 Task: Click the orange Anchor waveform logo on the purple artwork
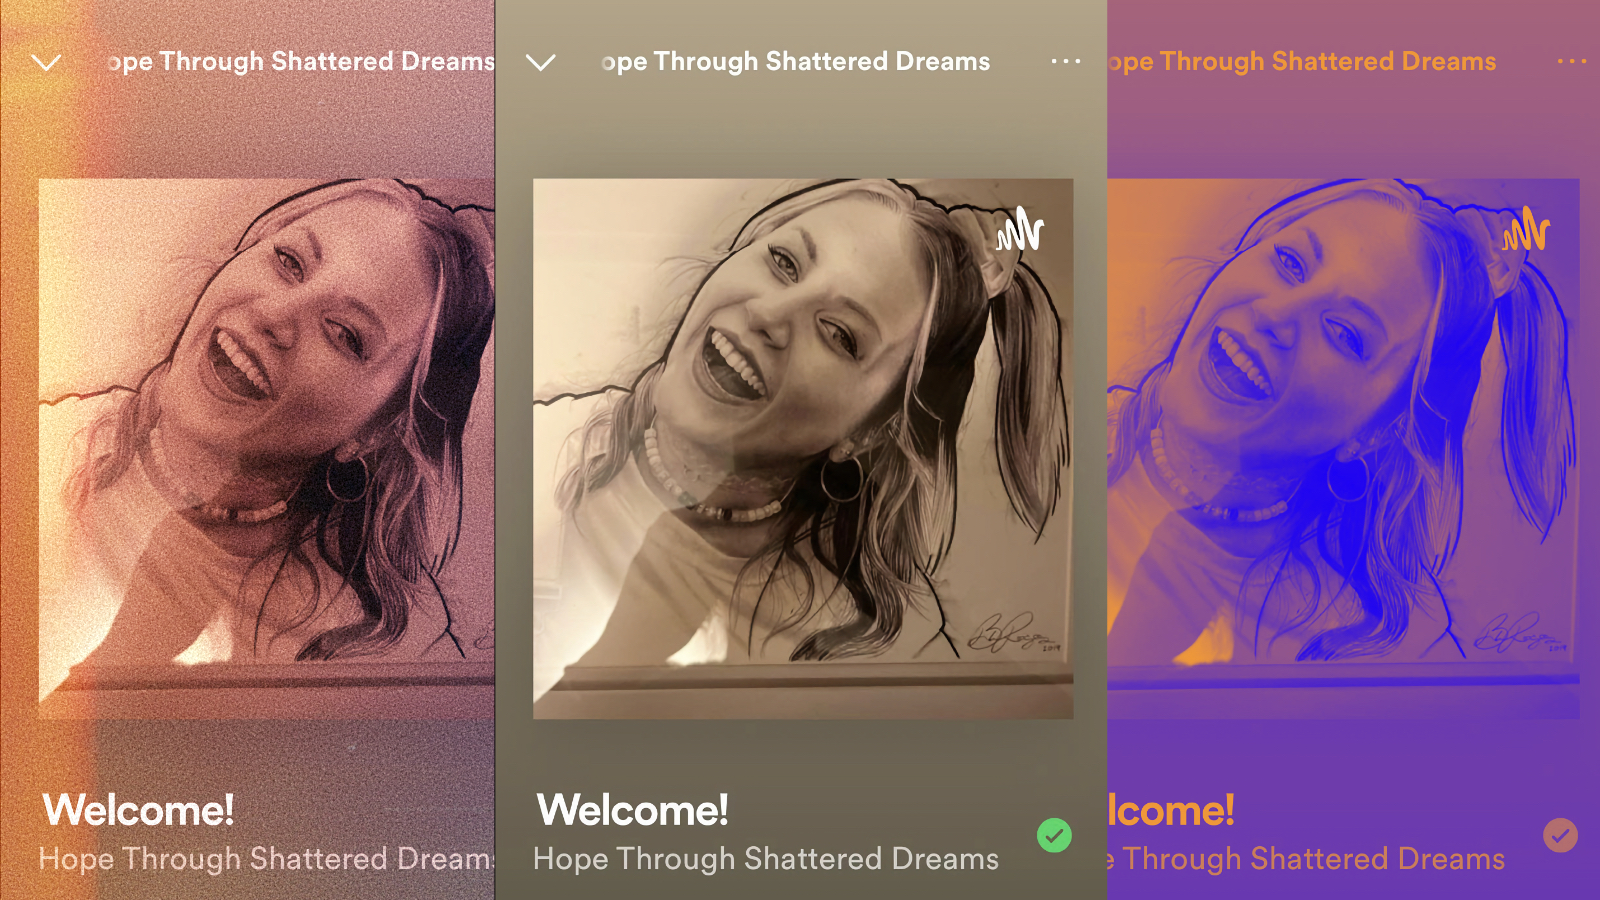pyautogui.click(x=1526, y=230)
